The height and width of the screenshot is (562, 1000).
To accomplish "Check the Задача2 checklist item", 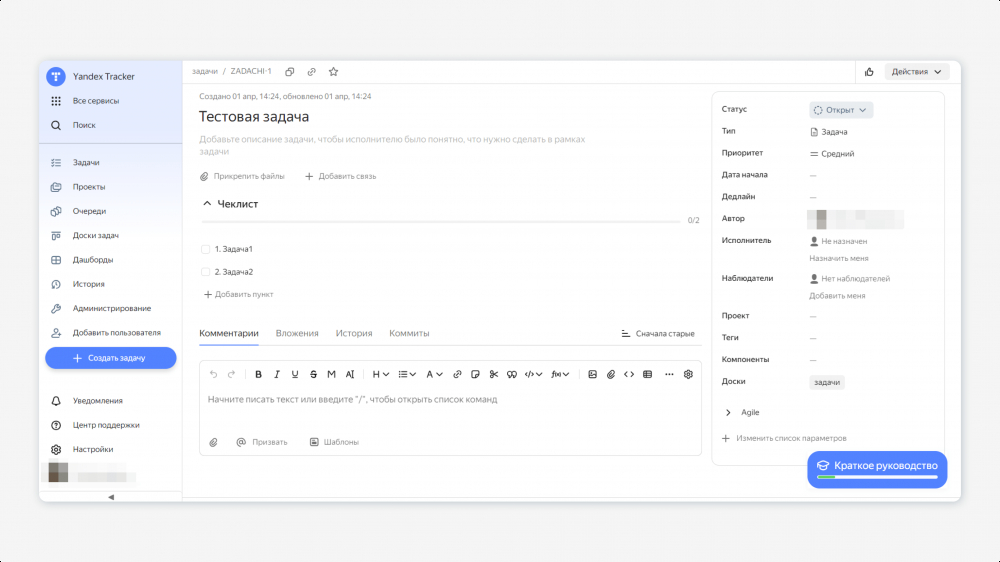I will pos(206,272).
